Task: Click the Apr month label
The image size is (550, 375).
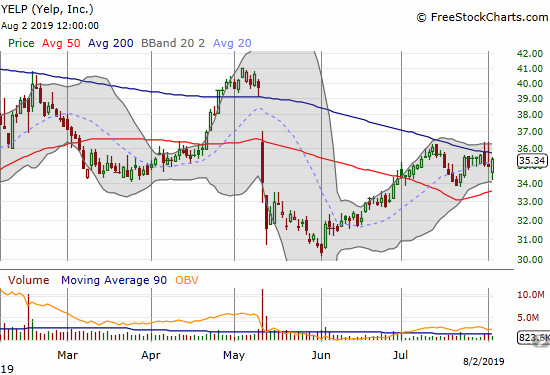Action: pyautogui.click(x=151, y=355)
